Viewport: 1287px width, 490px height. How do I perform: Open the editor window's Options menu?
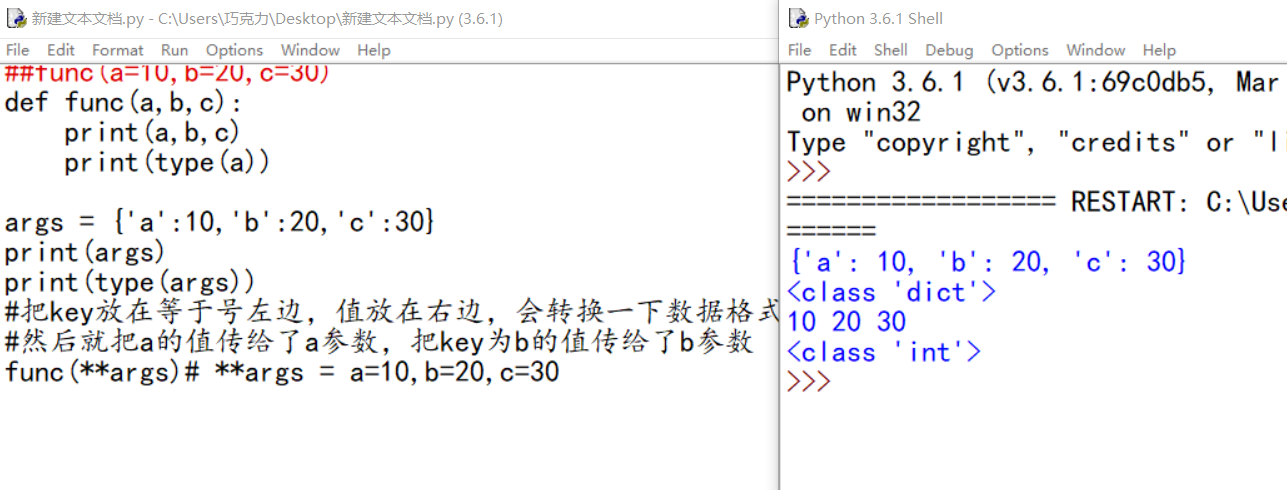234,50
